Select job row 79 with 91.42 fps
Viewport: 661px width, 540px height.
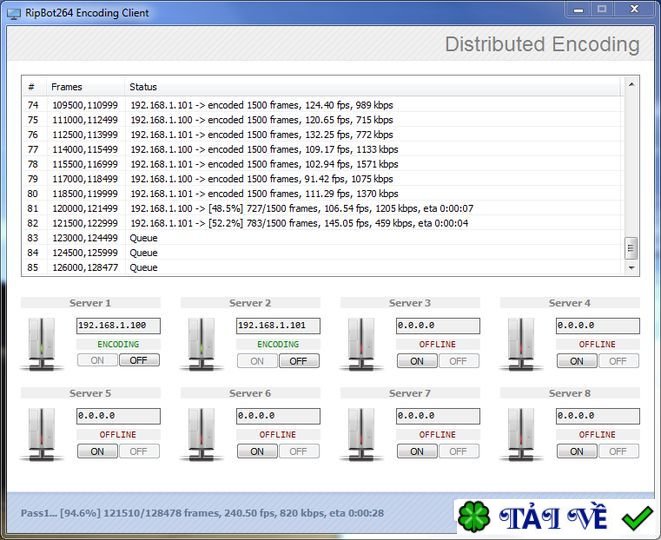[322, 179]
